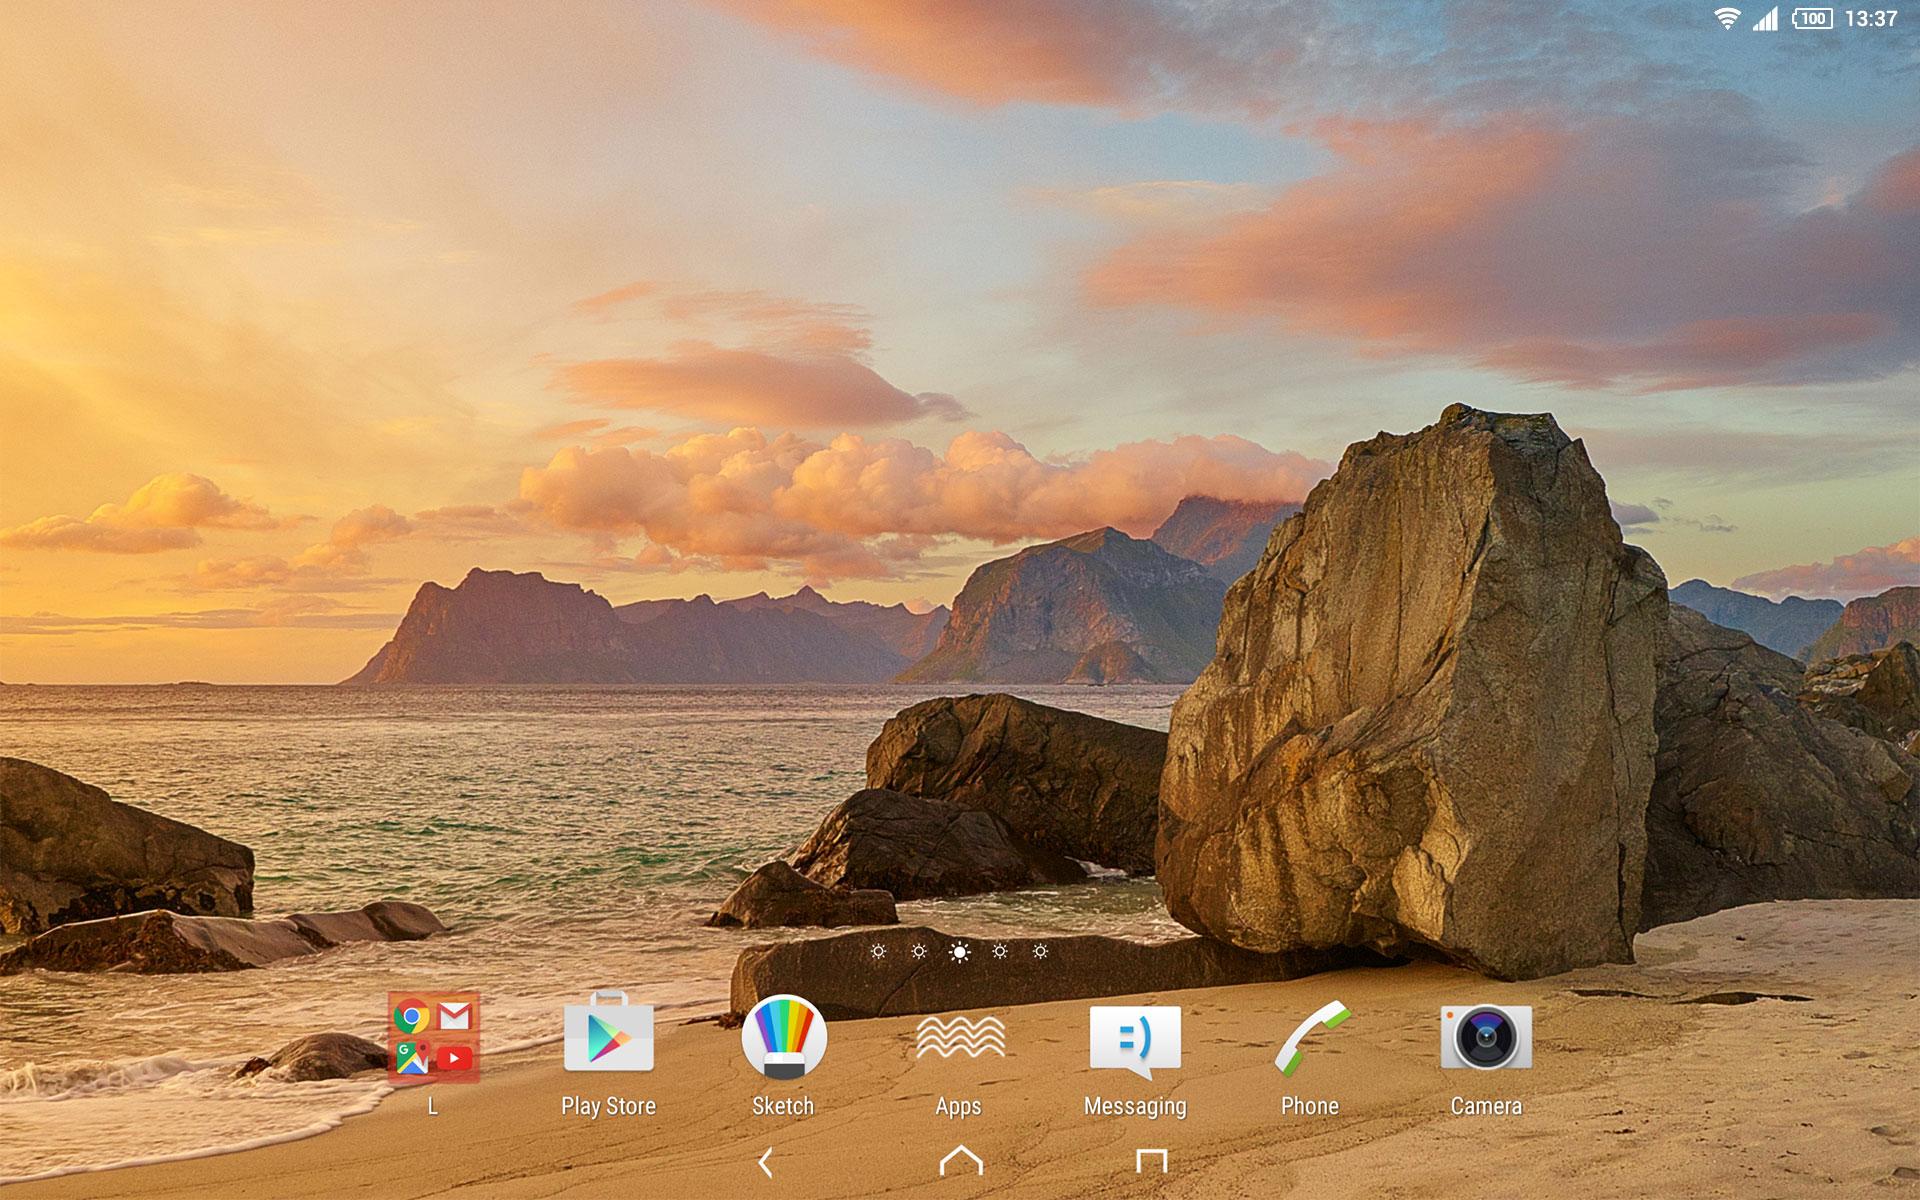Screen dimensions: 1920x1200
Task: Tap the Back navigation button
Action: [766, 1162]
